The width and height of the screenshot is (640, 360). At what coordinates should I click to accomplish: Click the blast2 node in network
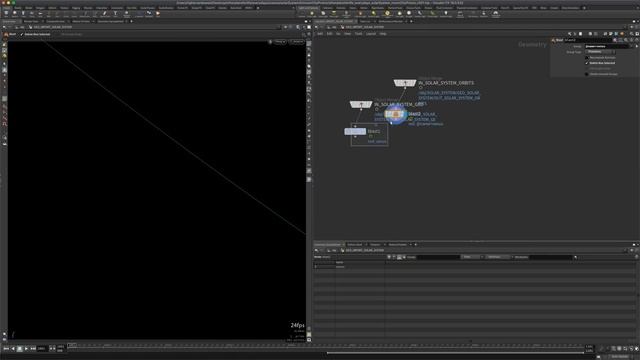[x=395, y=114]
